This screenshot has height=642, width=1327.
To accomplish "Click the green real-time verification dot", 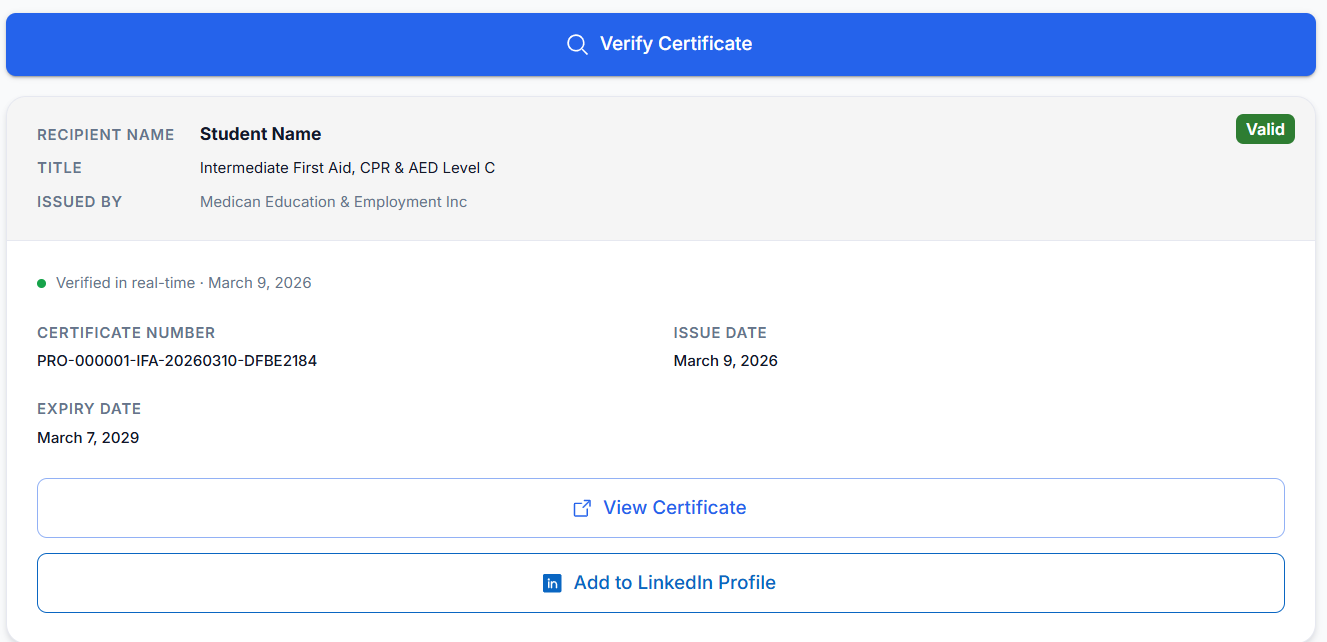I will pos(41,283).
